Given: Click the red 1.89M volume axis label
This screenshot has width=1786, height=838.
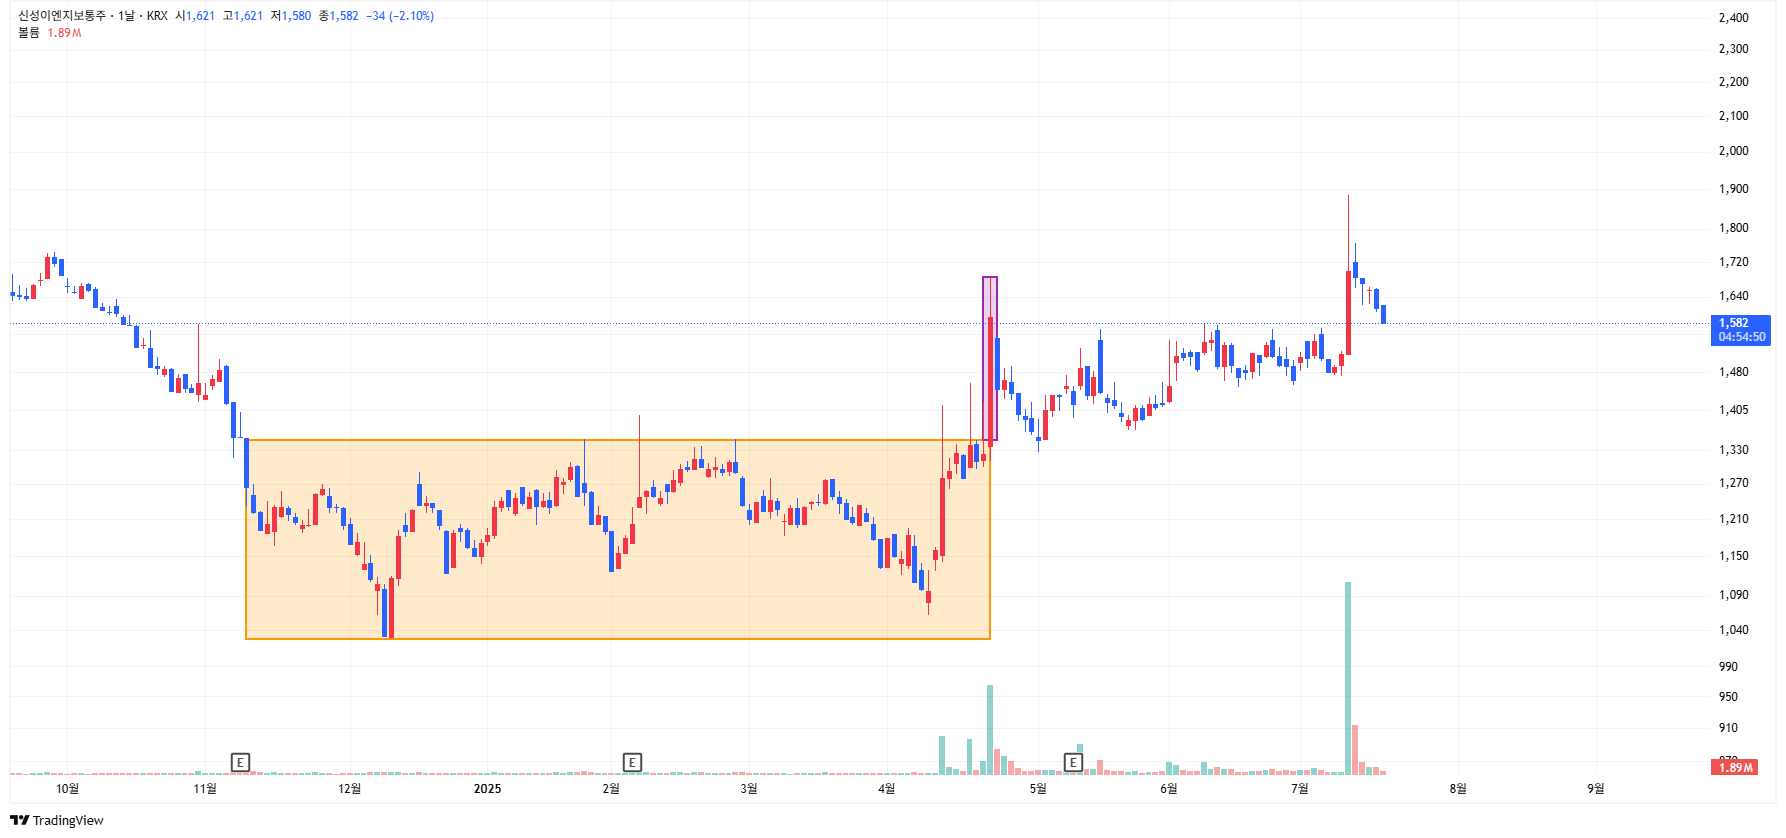Looking at the screenshot, I should [x=1735, y=768].
